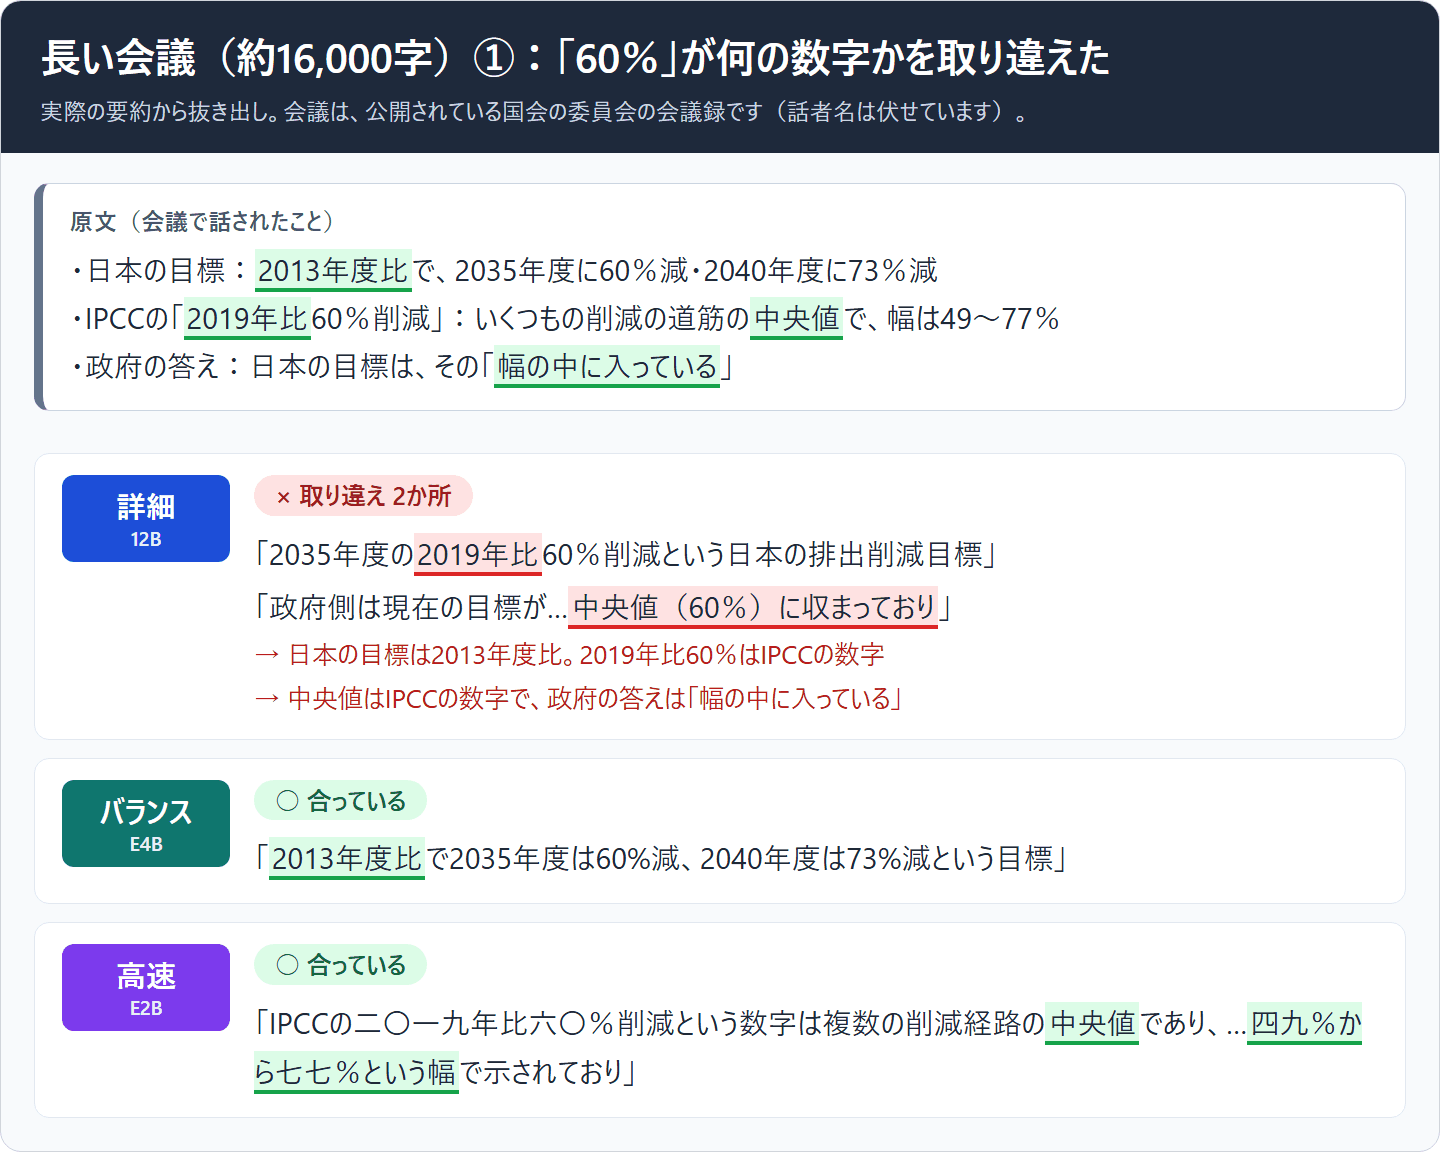Click green-highlighted 2019年比 in the 原文 box
Screen dimensions: 1440x1152
[247, 319]
